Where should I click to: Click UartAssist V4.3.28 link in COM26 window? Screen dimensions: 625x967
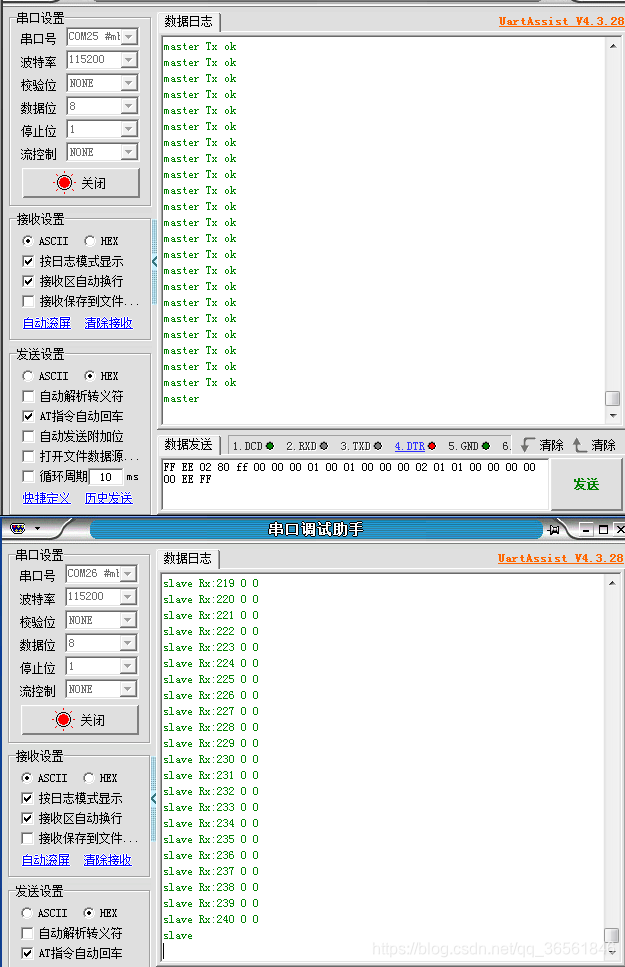coord(561,558)
